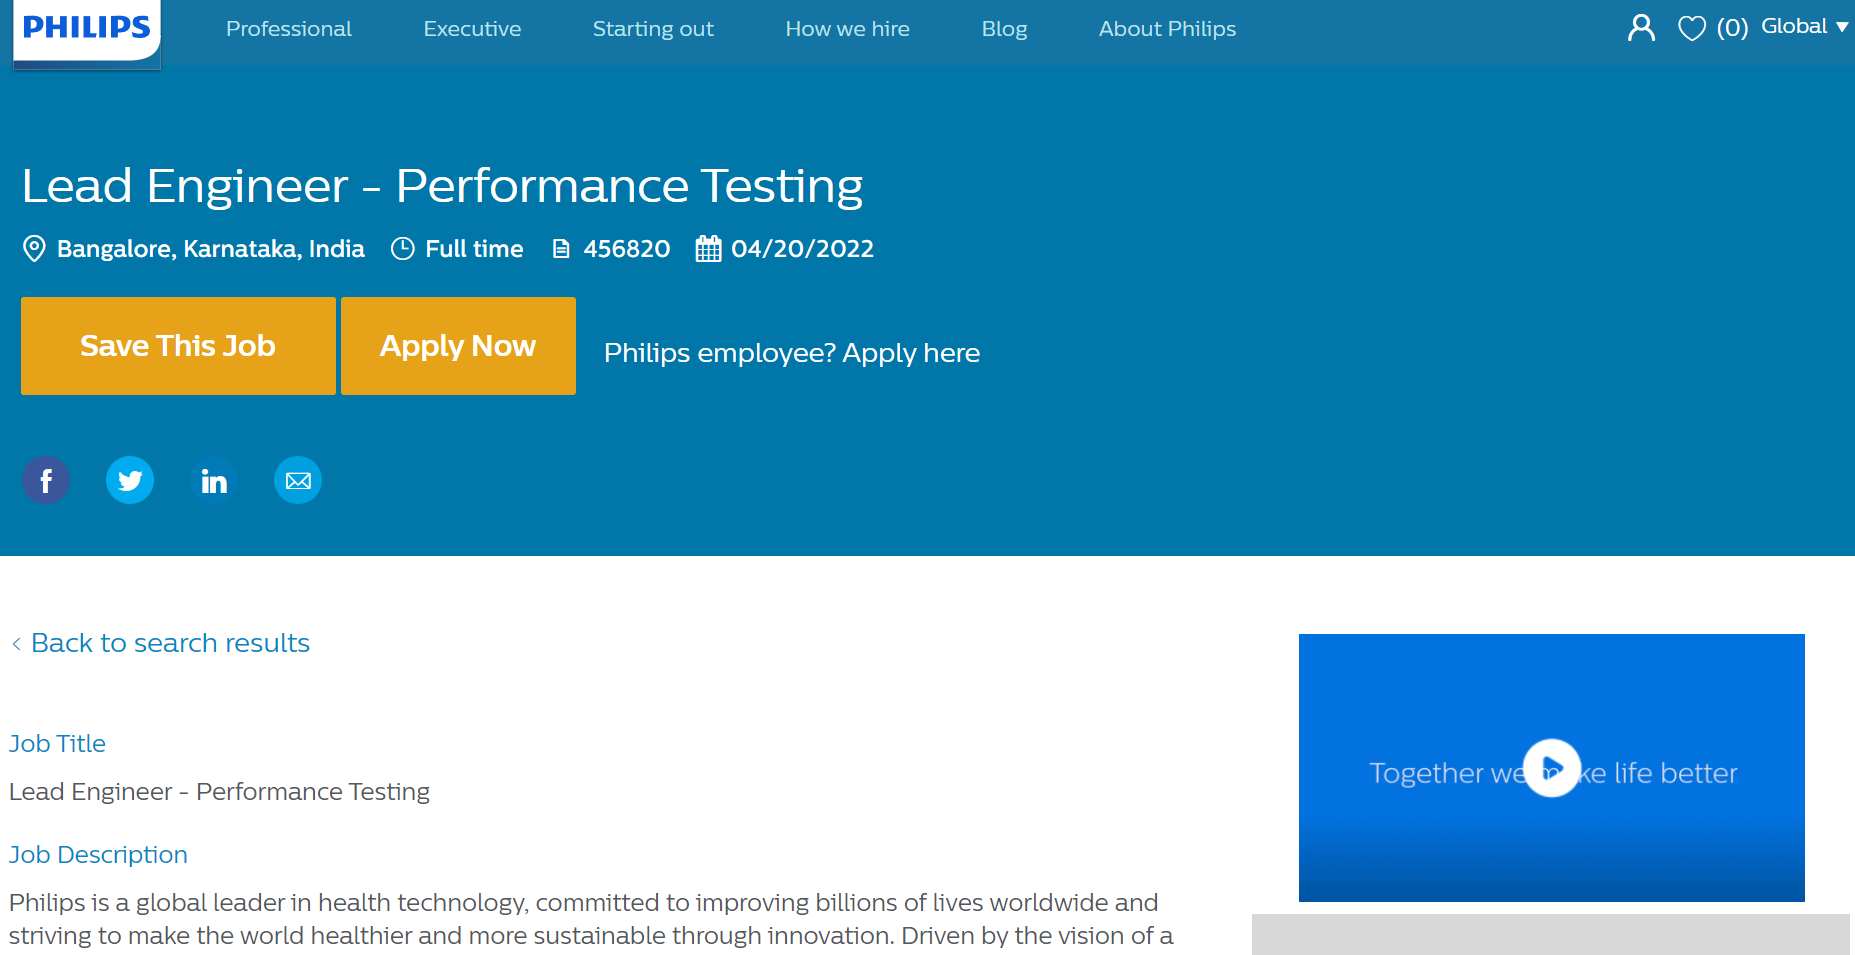Open the Executive menu
This screenshot has width=1855, height=955.
click(x=472, y=29)
